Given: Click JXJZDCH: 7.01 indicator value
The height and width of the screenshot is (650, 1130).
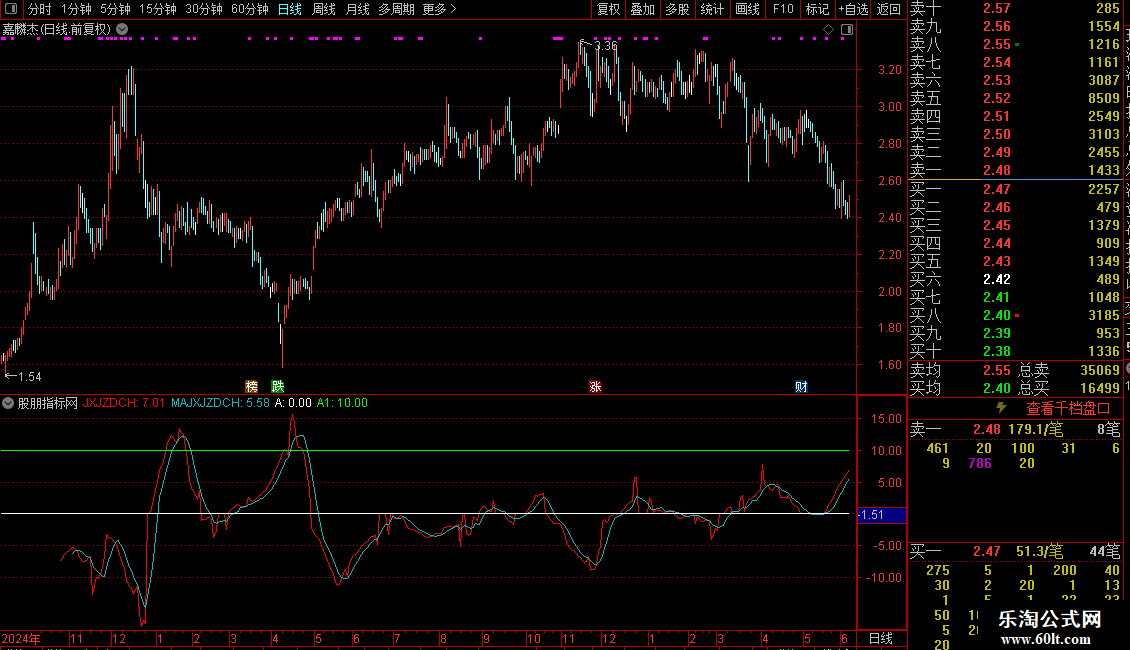Looking at the screenshot, I should (123, 404).
